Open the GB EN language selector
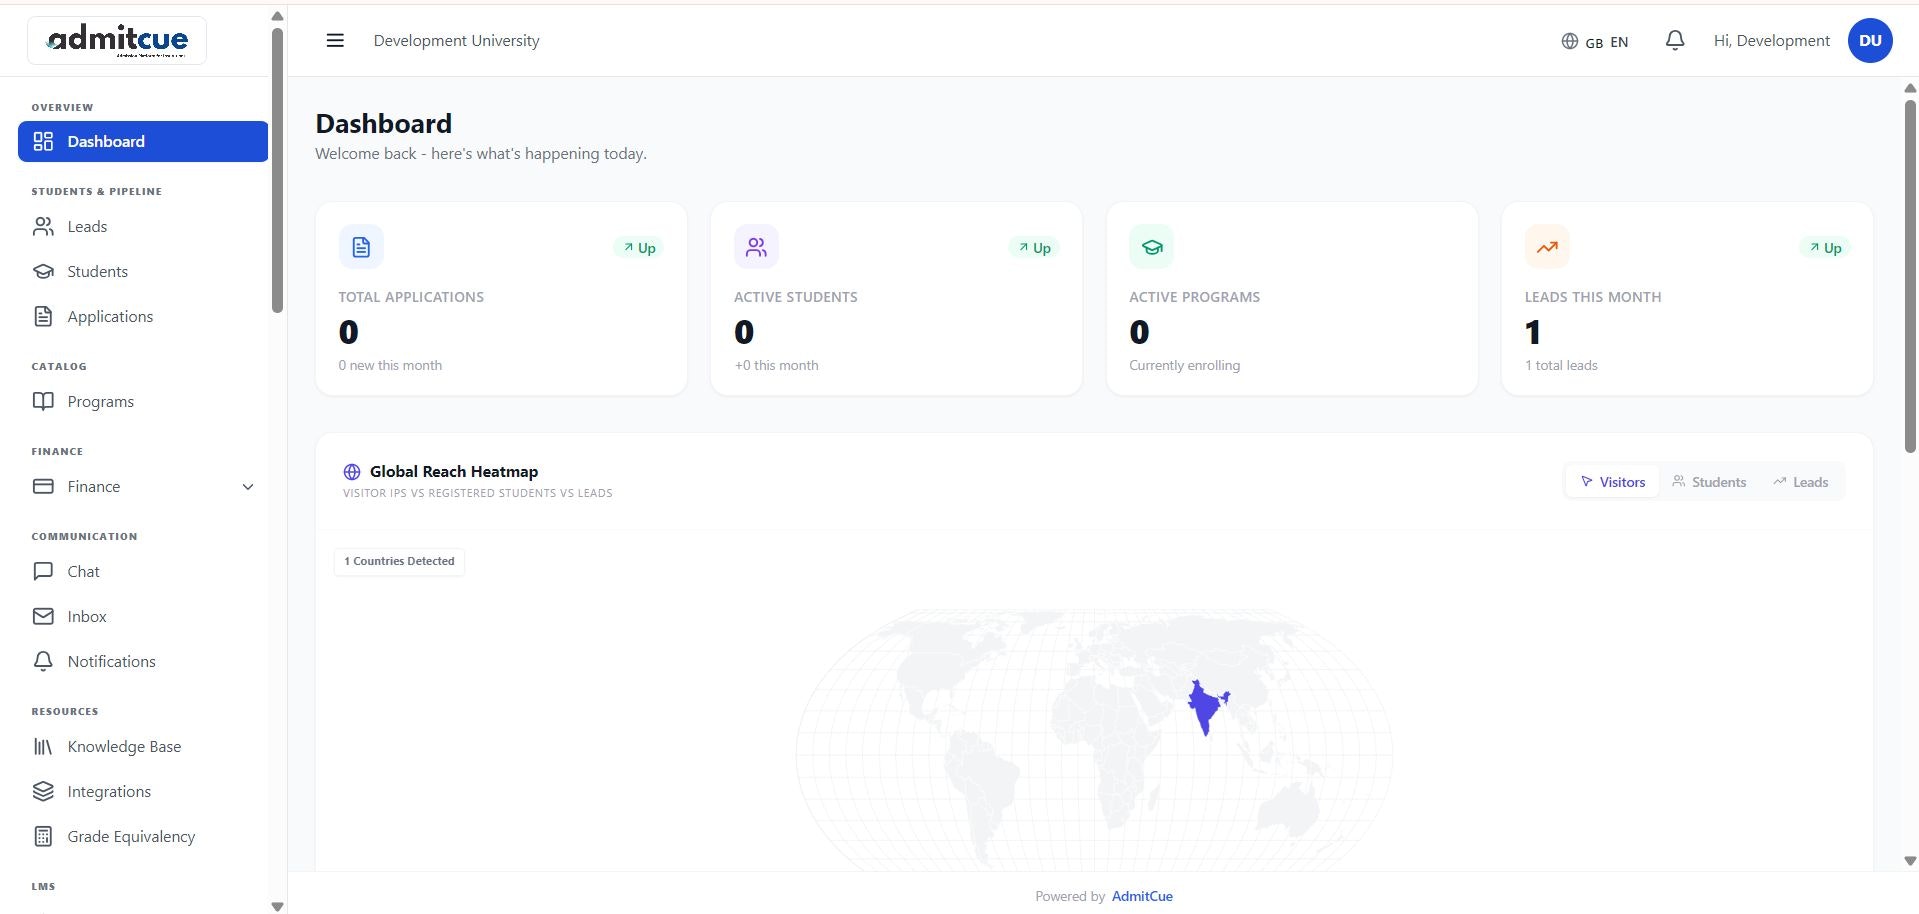This screenshot has height=914, width=1919. (x=1595, y=41)
